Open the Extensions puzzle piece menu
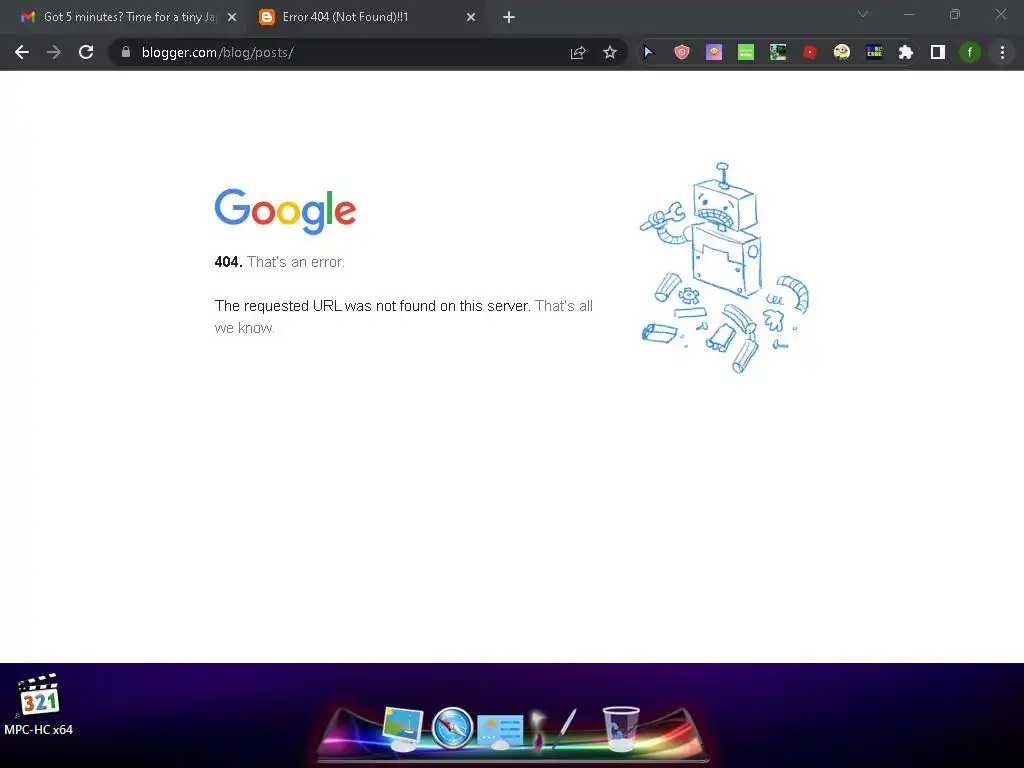 point(906,52)
